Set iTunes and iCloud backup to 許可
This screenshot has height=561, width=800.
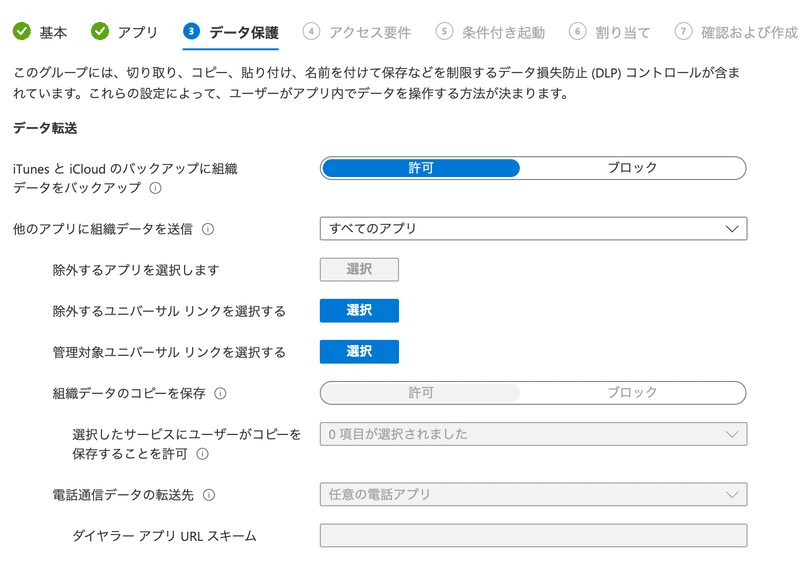[421, 168]
